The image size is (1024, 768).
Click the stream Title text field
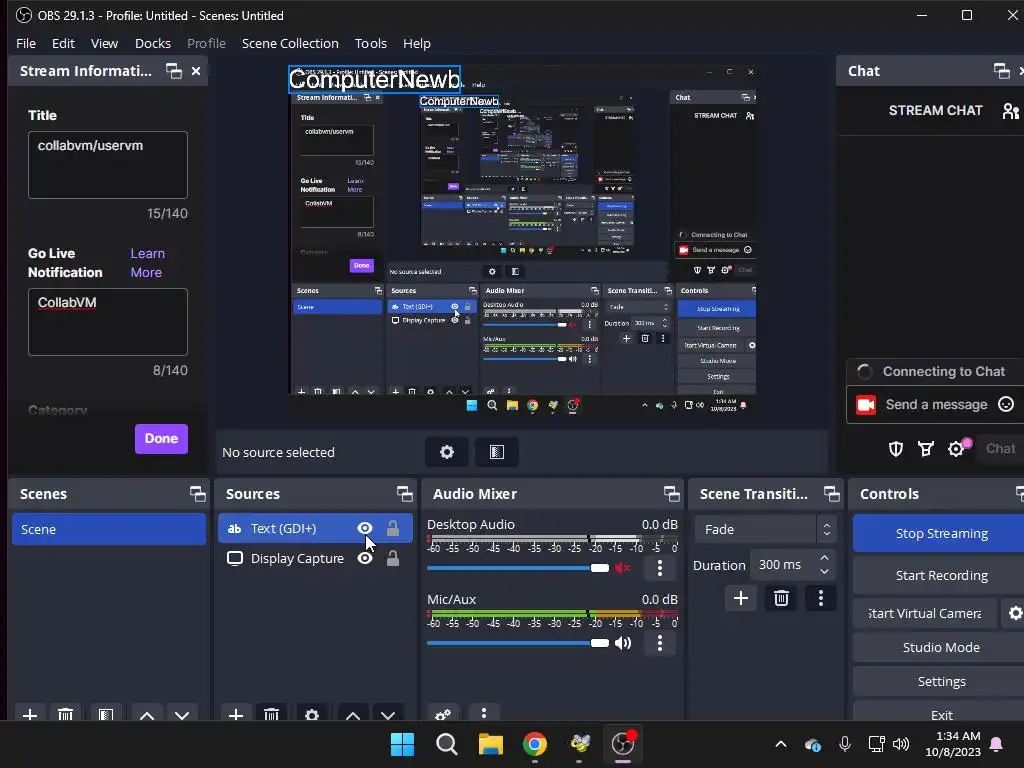(x=108, y=165)
